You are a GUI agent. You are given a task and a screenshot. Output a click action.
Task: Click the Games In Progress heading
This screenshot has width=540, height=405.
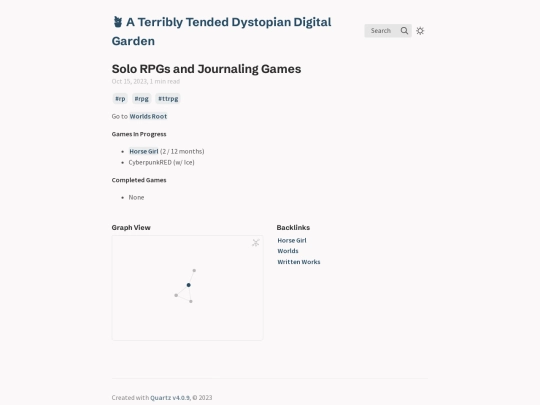(x=139, y=134)
